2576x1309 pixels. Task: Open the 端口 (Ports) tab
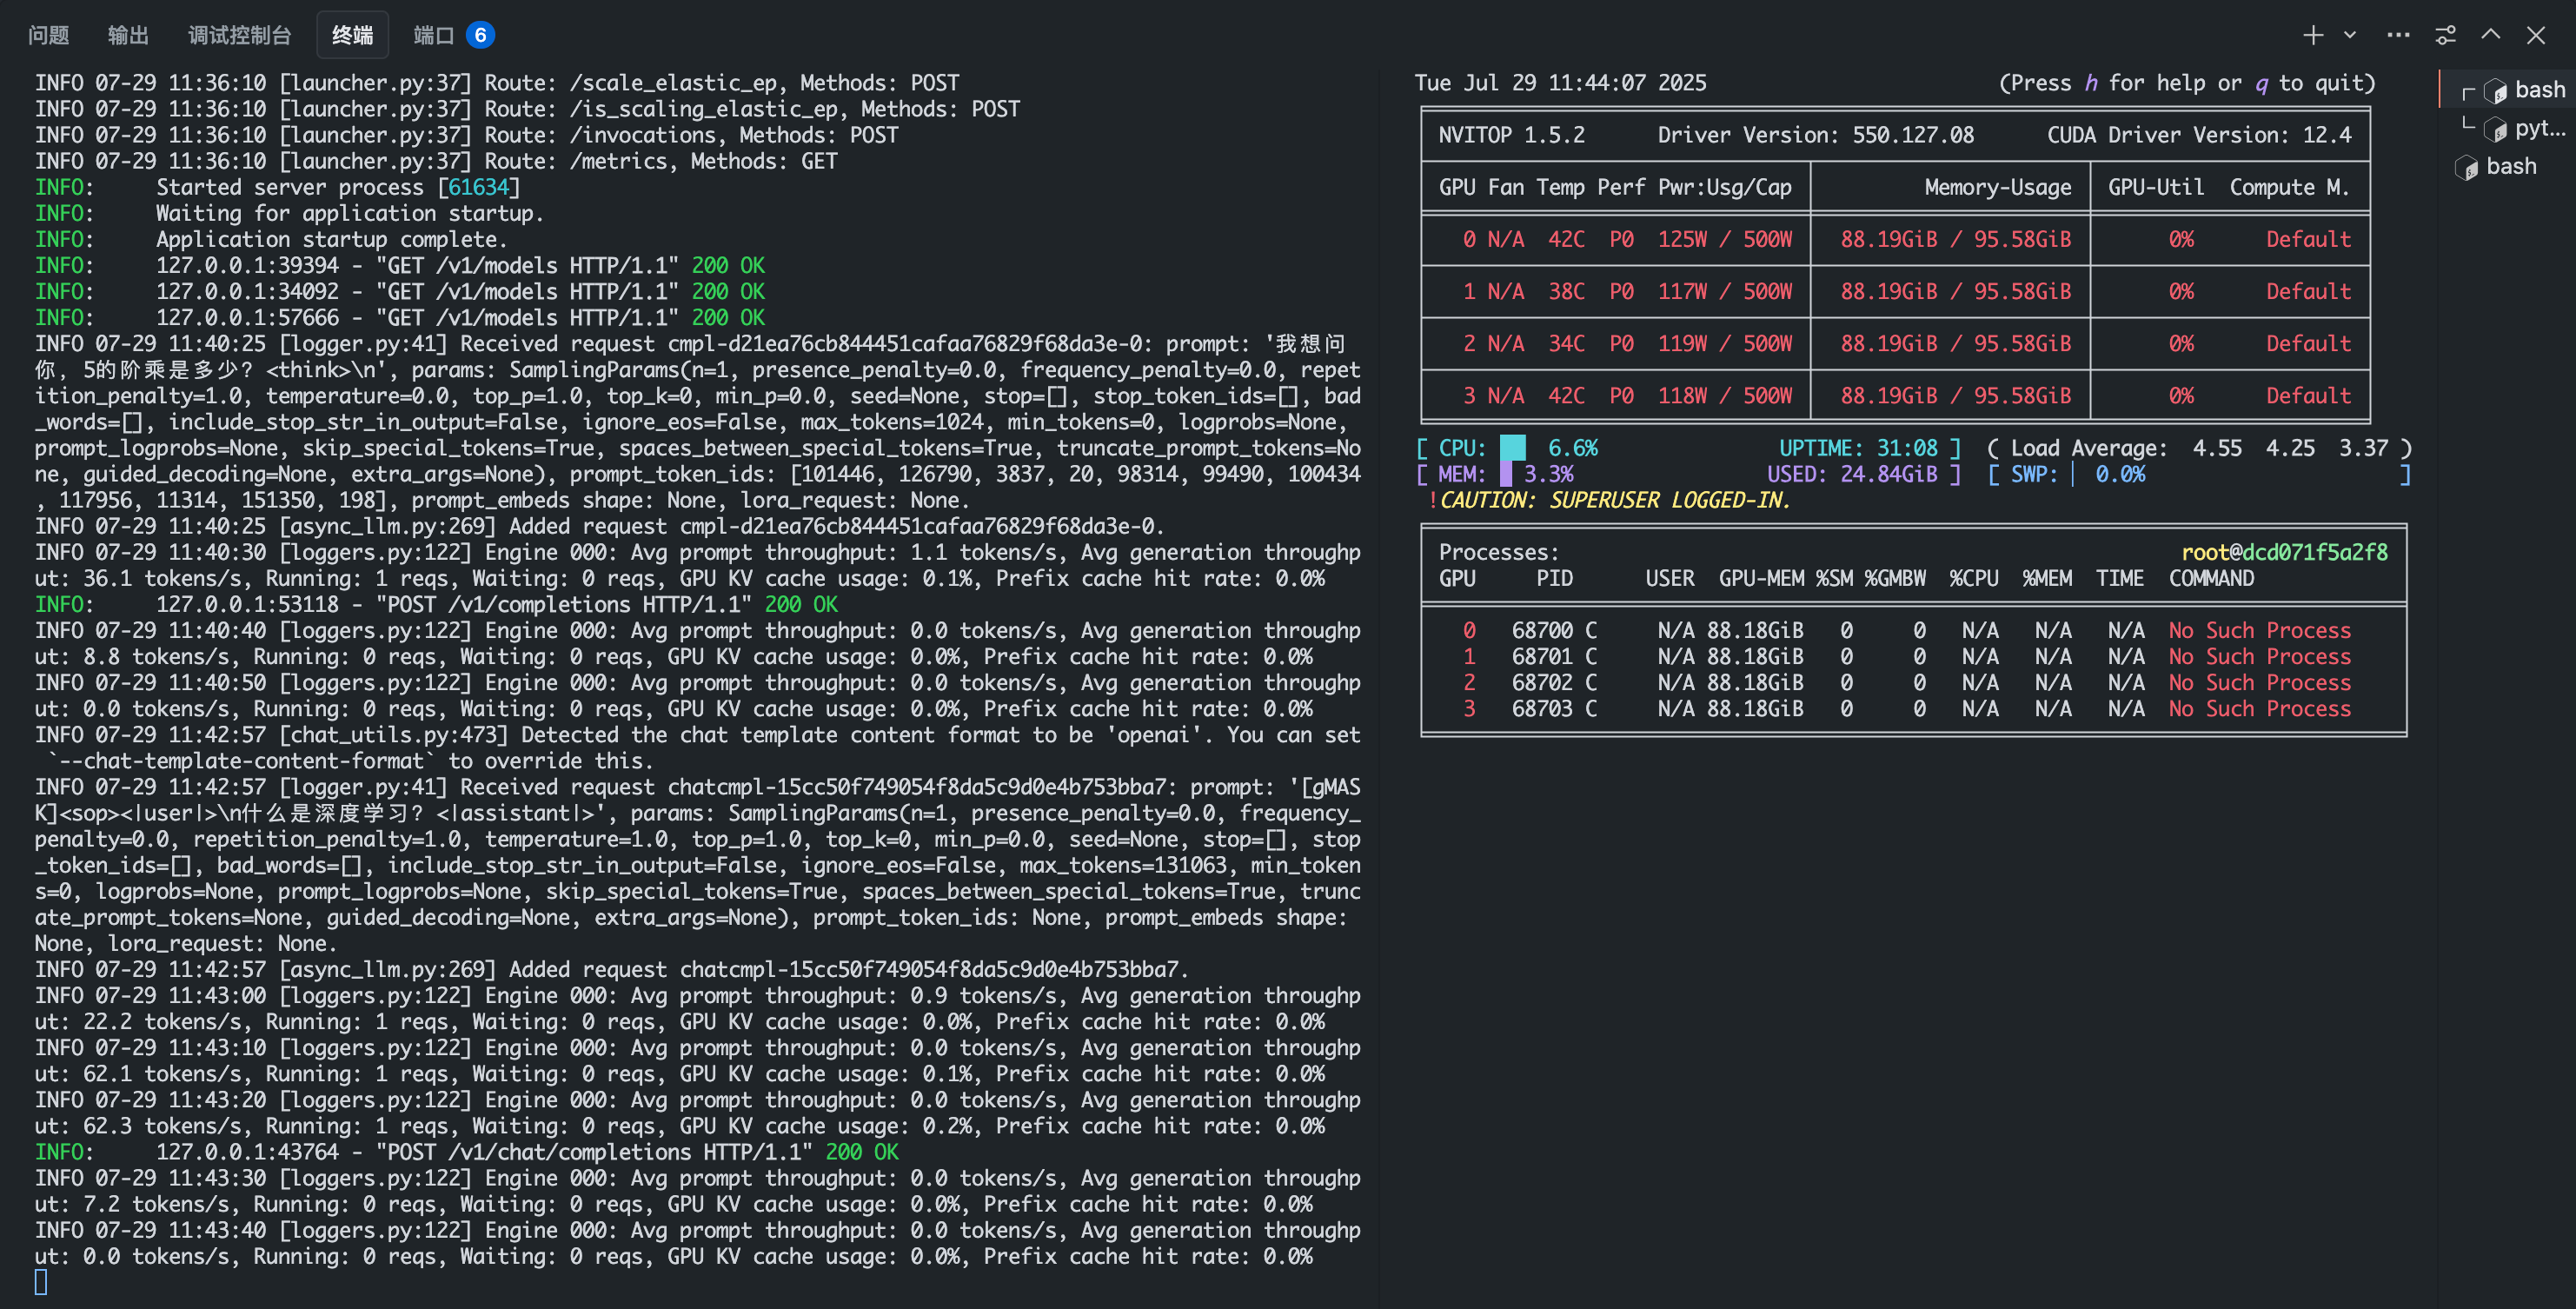pos(433,36)
